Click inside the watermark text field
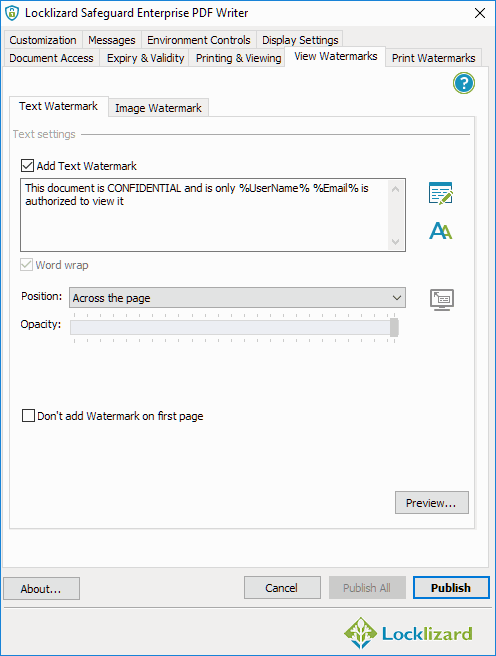The height and width of the screenshot is (656, 496). coord(205,215)
